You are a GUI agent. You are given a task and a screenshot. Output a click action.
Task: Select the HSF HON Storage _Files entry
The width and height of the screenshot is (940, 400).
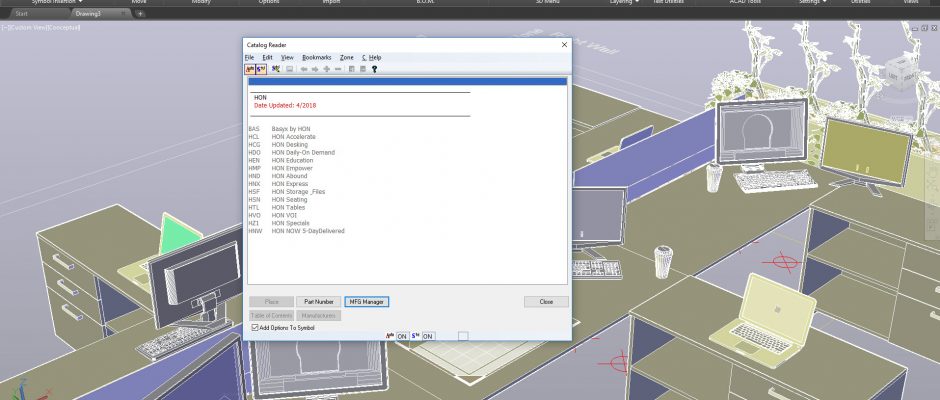(287, 191)
